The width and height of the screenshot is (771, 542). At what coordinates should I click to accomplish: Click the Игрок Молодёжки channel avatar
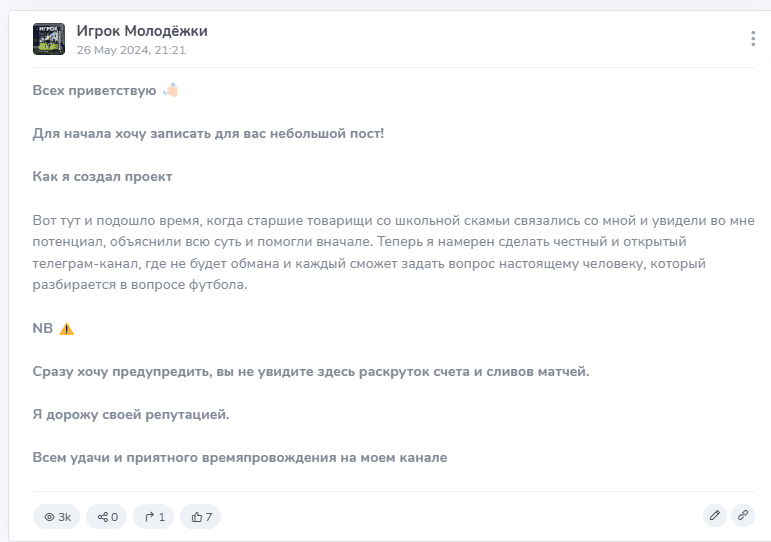(x=49, y=39)
